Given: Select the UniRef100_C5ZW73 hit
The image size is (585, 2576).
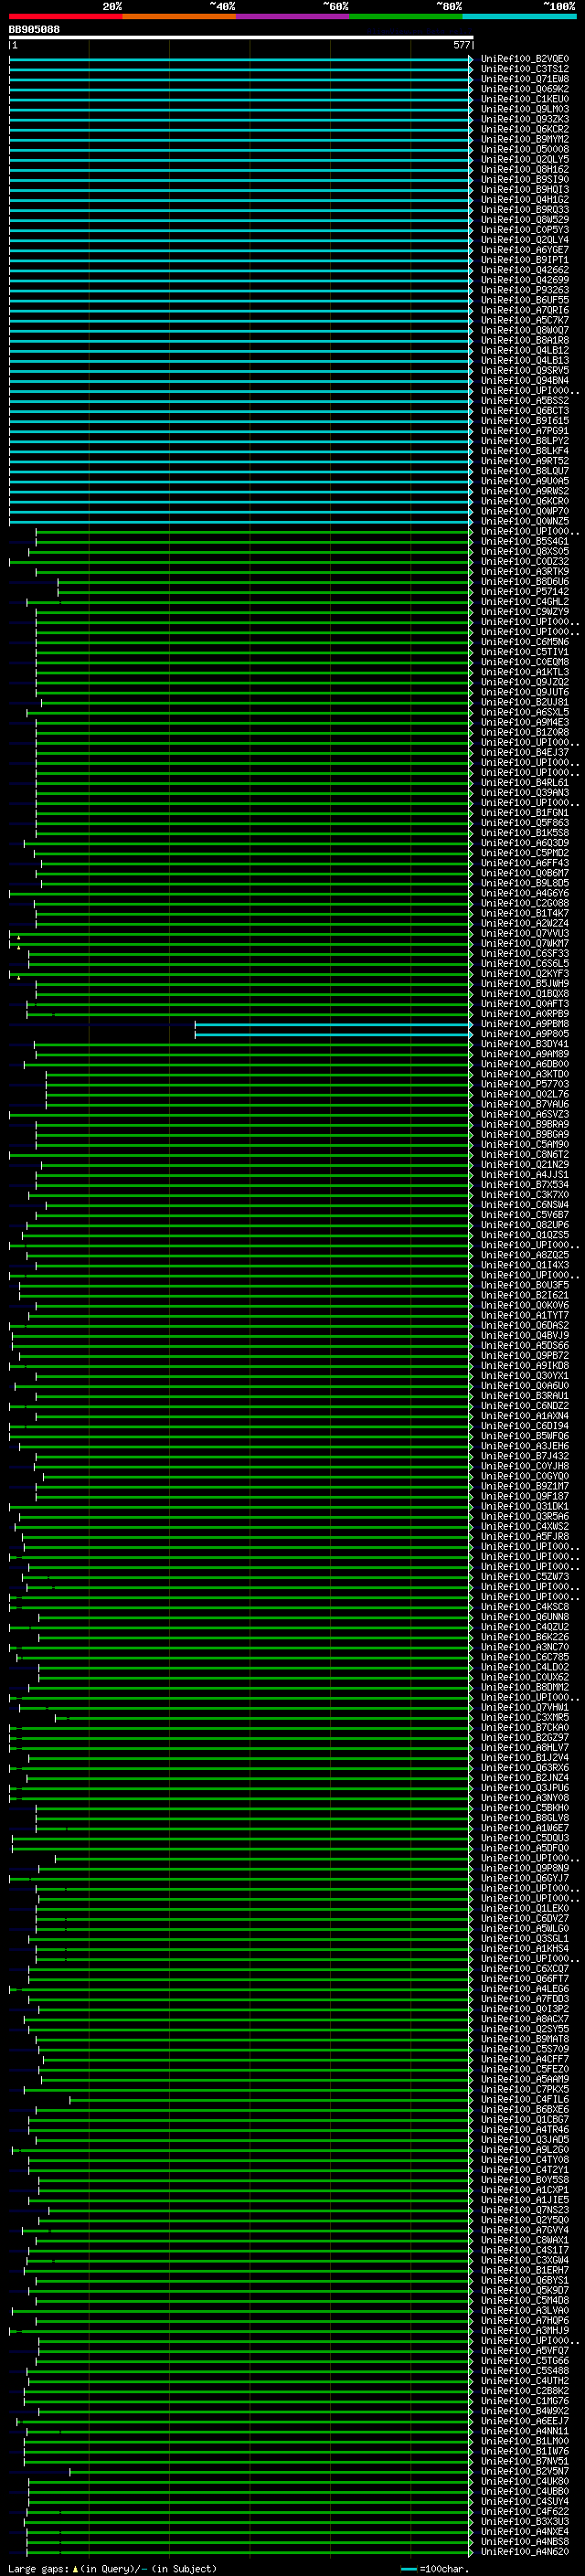Looking at the screenshot, I should point(525,1577).
